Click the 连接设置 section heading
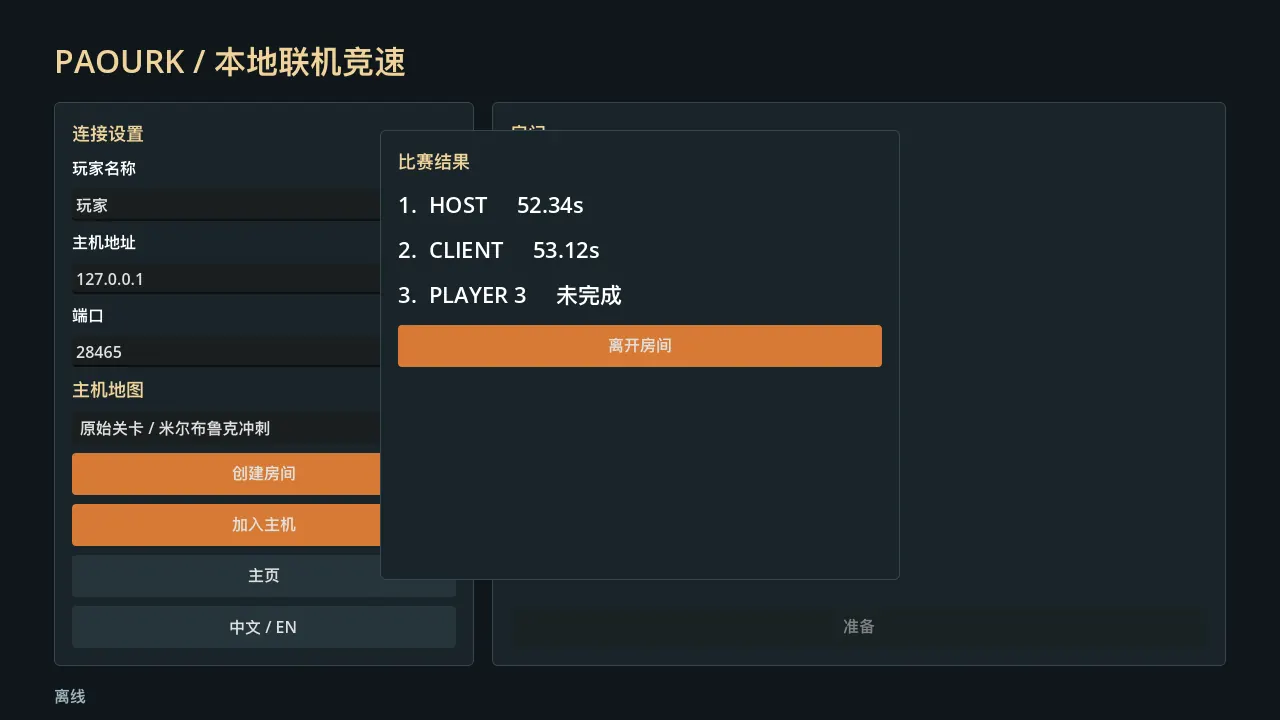Image resolution: width=1280 pixels, height=720 pixels. (x=108, y=134)
